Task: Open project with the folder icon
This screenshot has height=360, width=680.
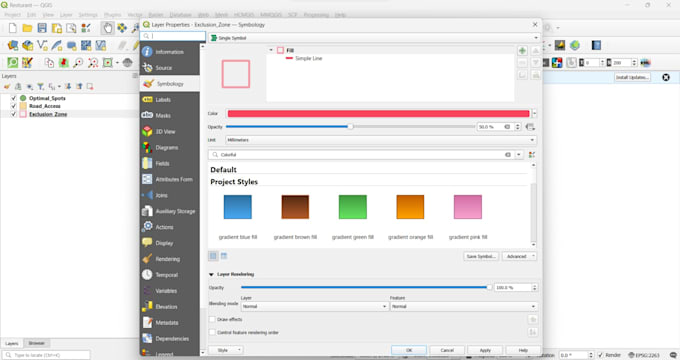Action: click(x=27, y=29)
